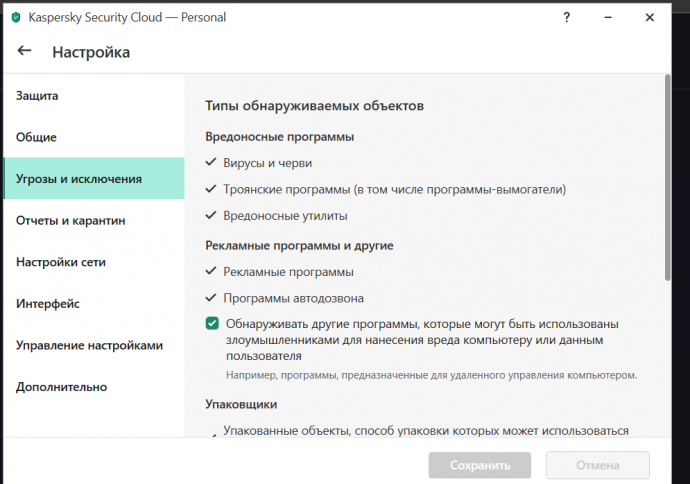The image size is (690, 484).
Task: Click the checkmark beside Вредоносные утилиты
Action: coord(211,215)
